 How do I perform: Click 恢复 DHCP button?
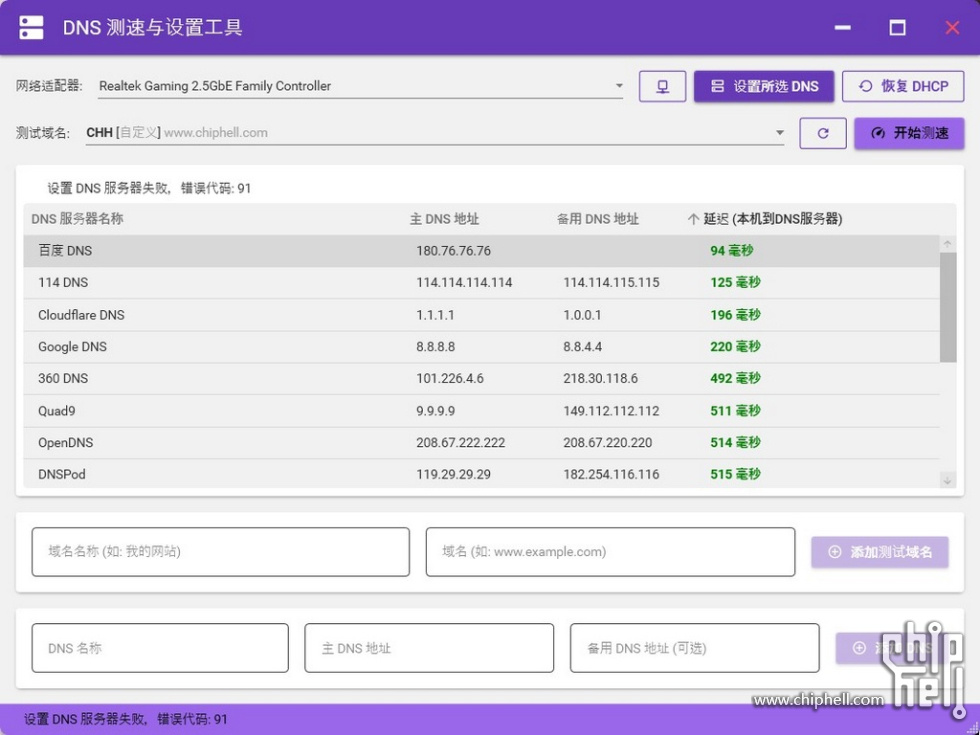(902, 86)
